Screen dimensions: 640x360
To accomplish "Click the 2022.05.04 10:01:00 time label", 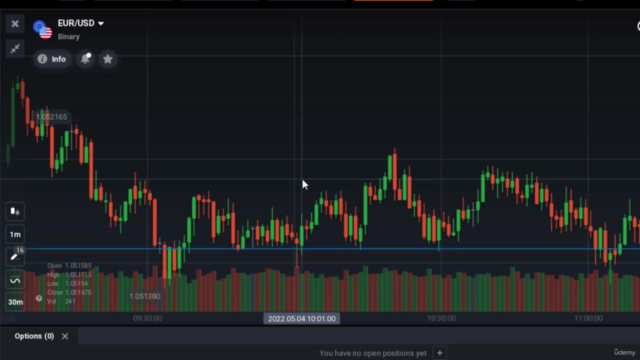I will [x=302, y=319].
